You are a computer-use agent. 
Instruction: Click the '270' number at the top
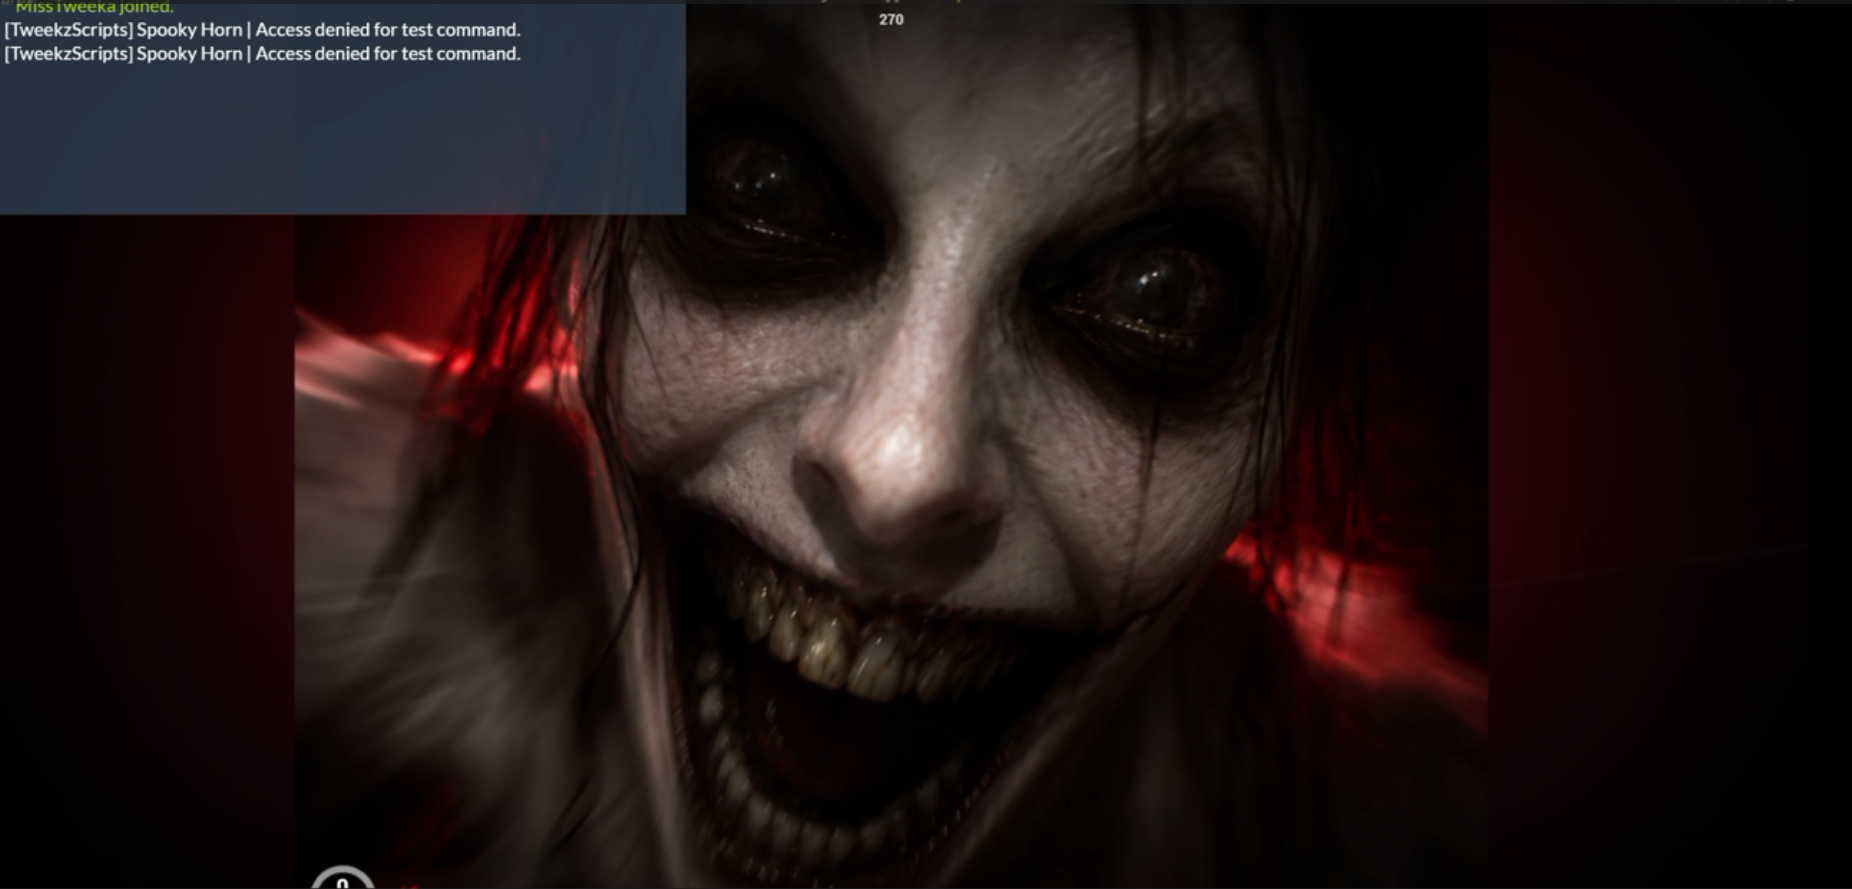tap(891, 19)
